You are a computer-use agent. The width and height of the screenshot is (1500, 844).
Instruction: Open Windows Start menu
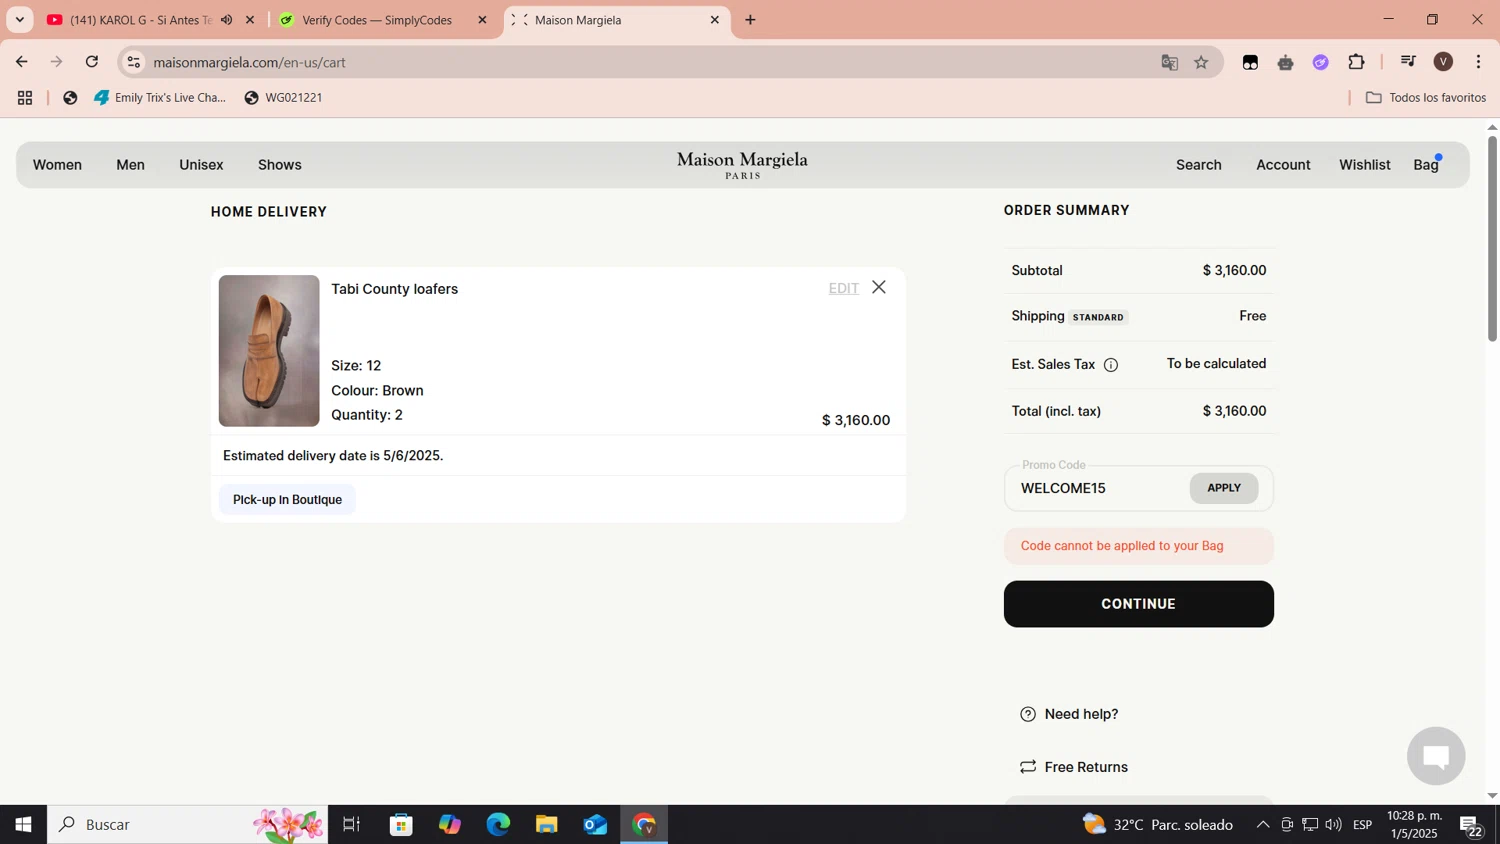coord(23,825)
